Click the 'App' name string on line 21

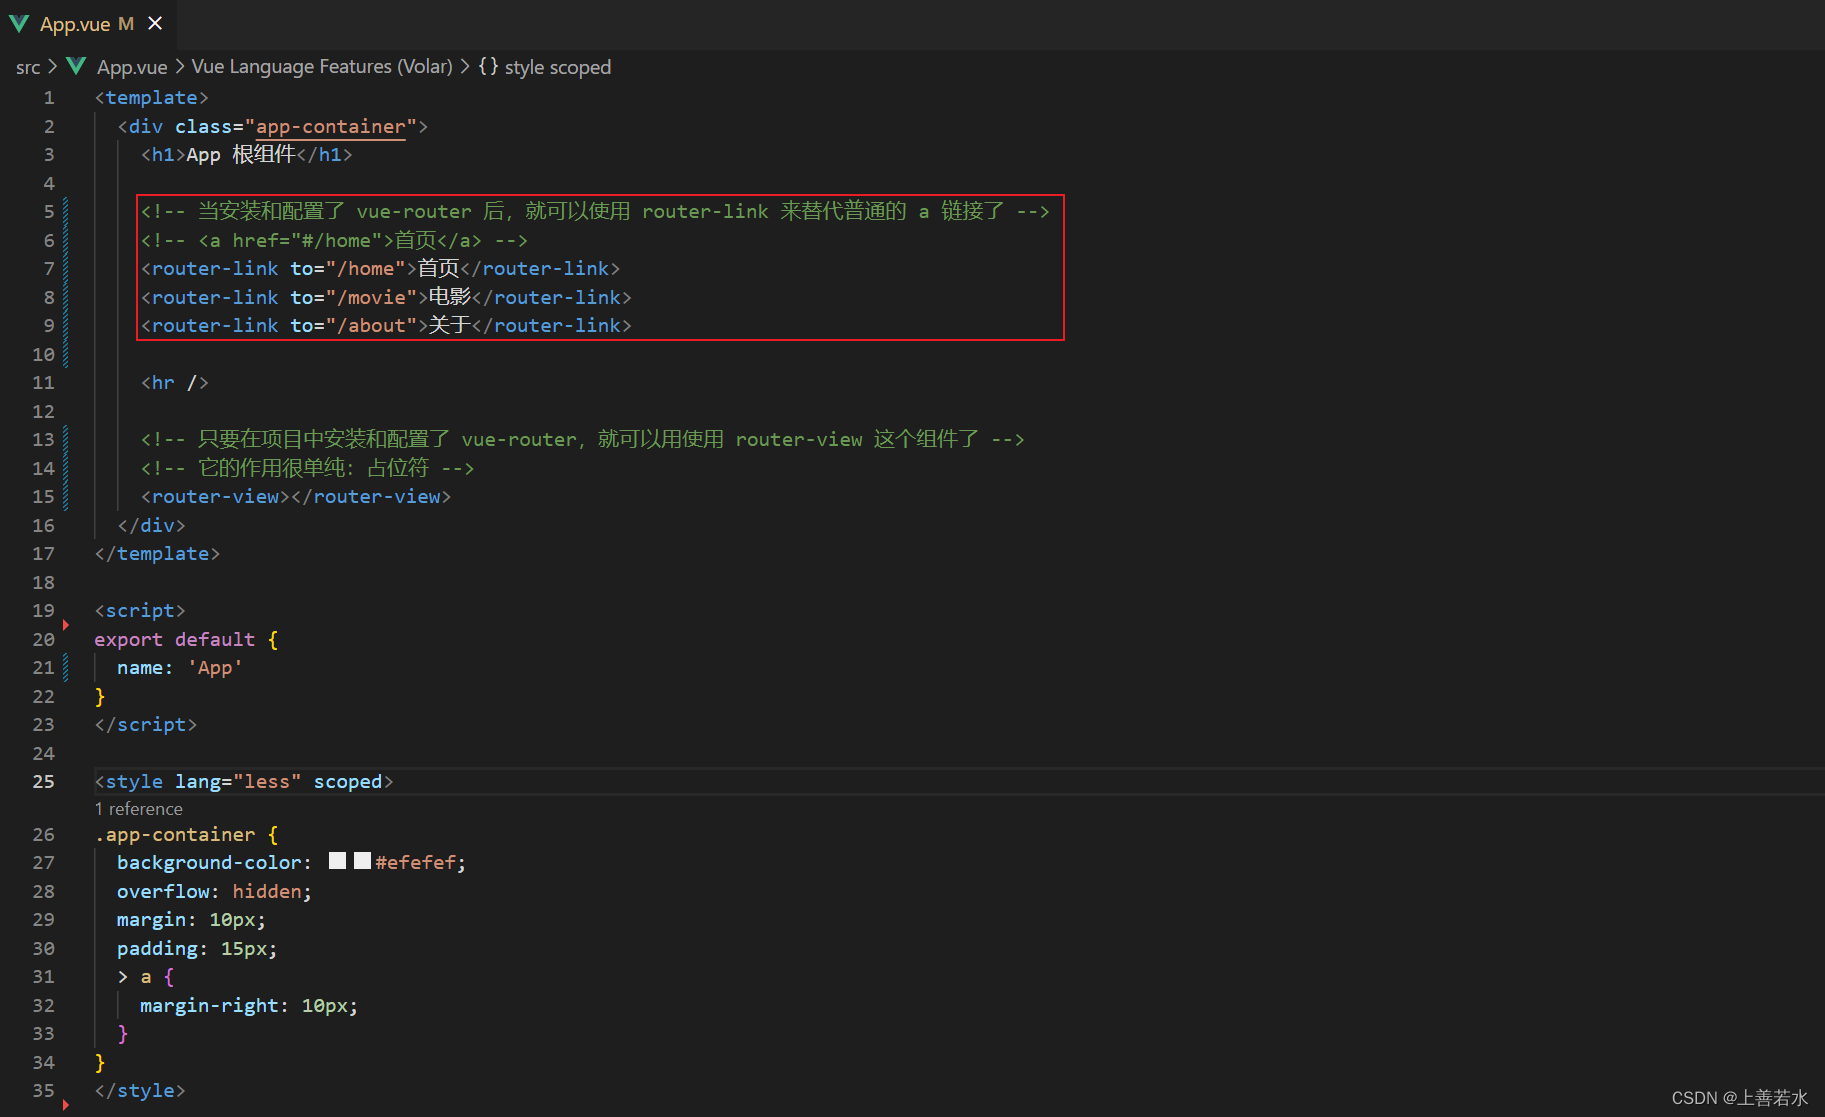[215, 668]
